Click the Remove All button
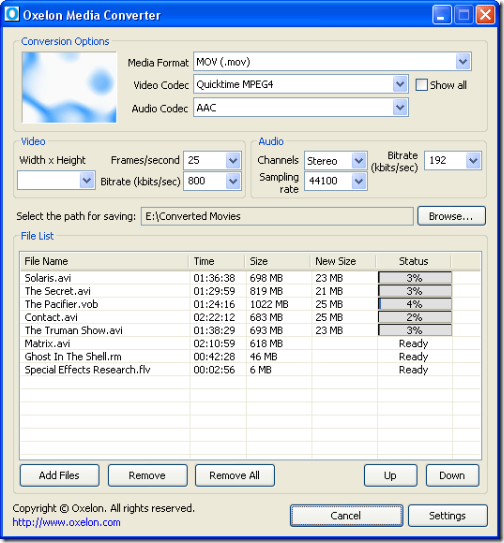The image size is (504, 543). coord(235,475)
